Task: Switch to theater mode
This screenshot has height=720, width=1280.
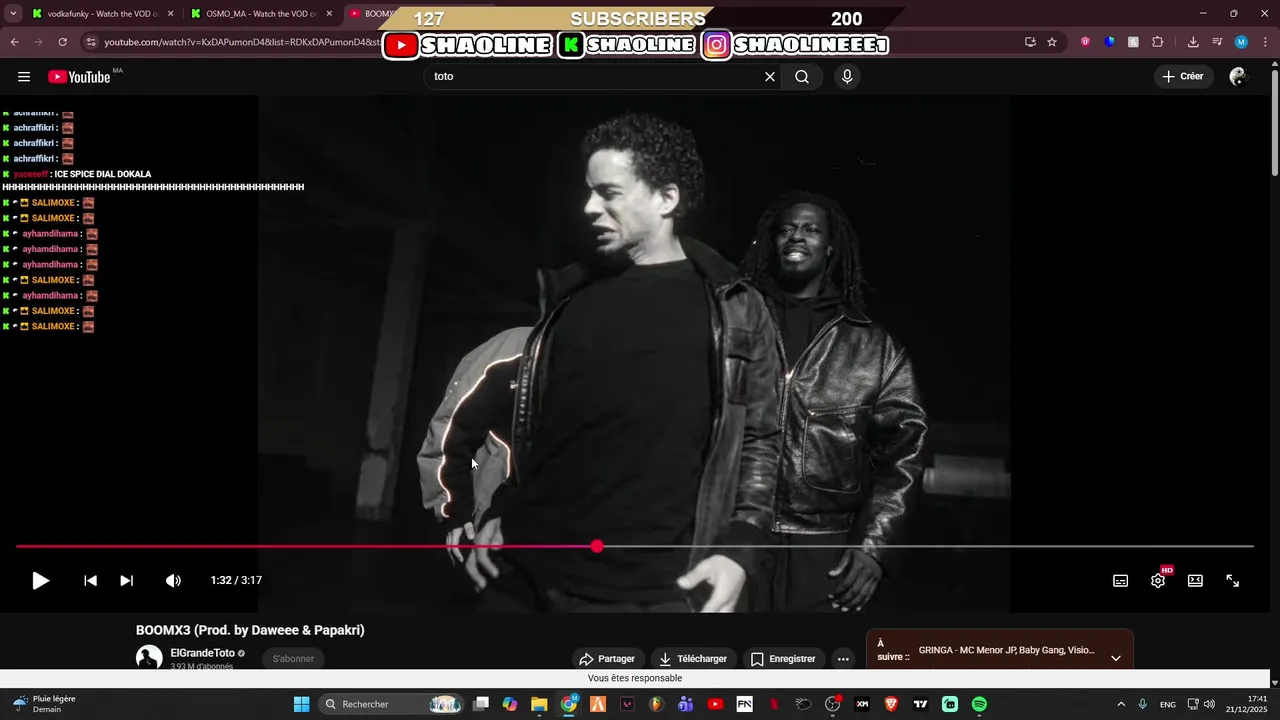Action: click(x=1195, y=581)
